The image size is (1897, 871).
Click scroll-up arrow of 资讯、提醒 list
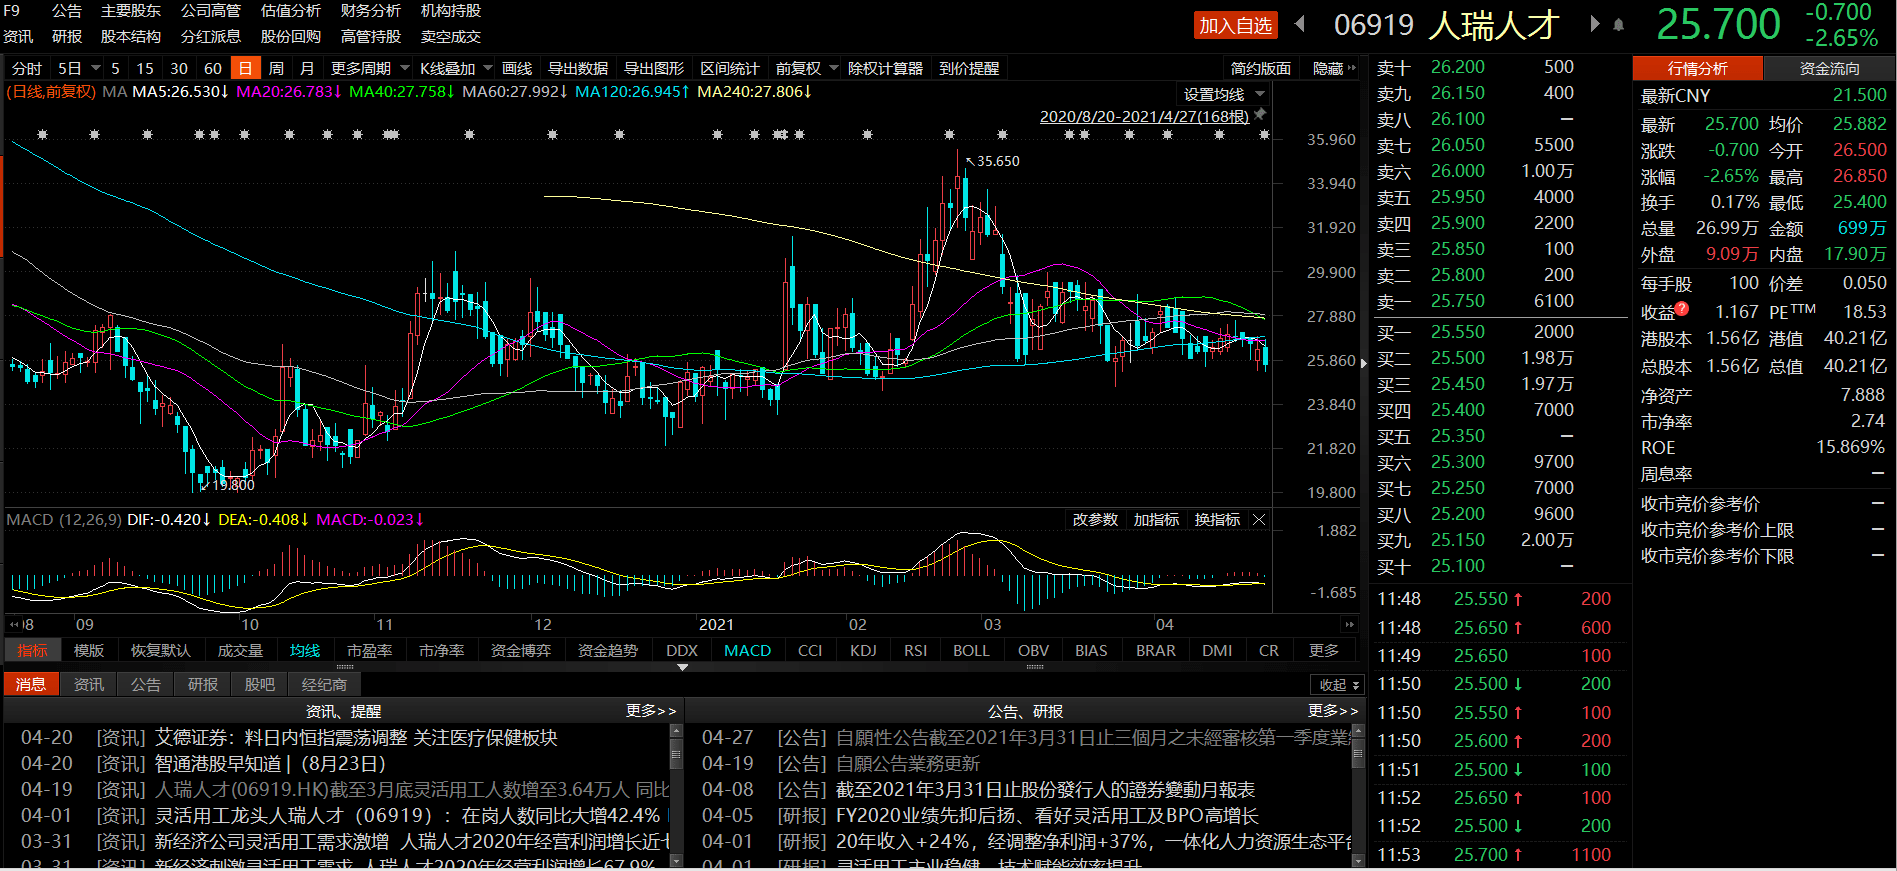click(x=676, y=731)
